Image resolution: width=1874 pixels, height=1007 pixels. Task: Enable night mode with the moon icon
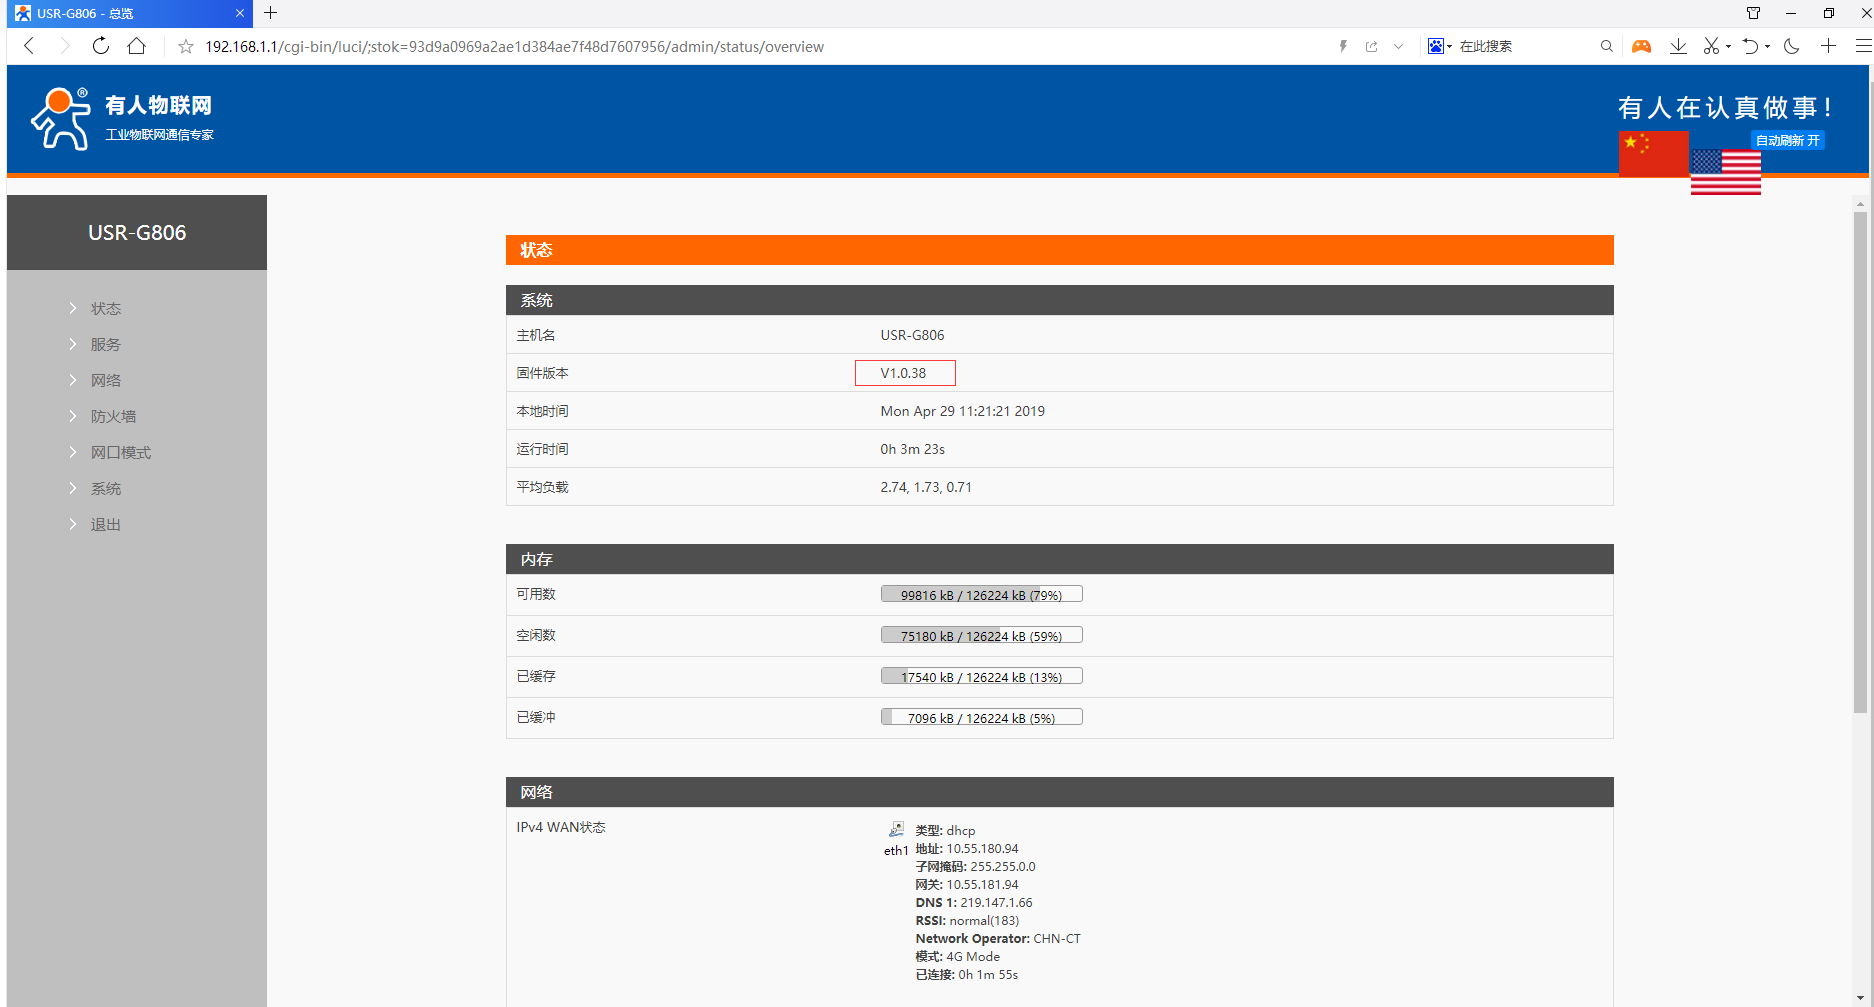click(1791, 46)
